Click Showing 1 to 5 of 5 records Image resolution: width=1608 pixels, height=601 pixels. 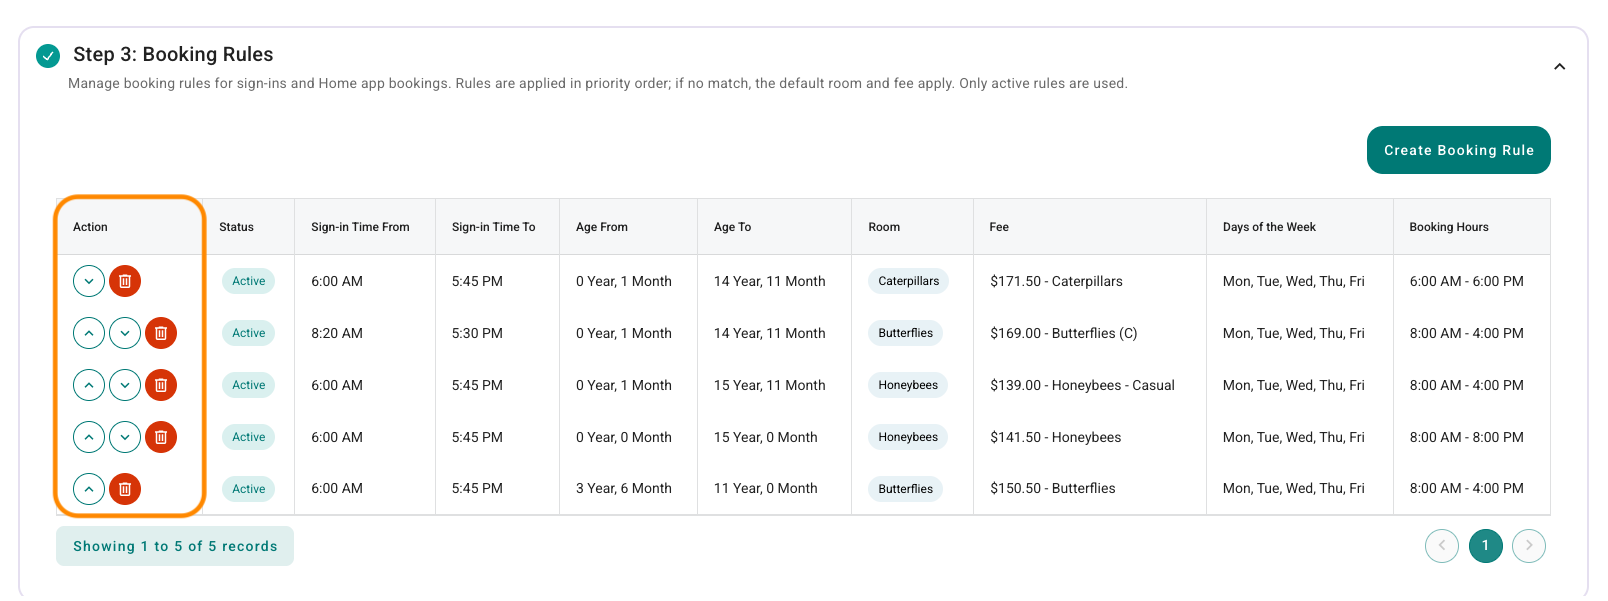pyautogui.click(x=175, y=546)
